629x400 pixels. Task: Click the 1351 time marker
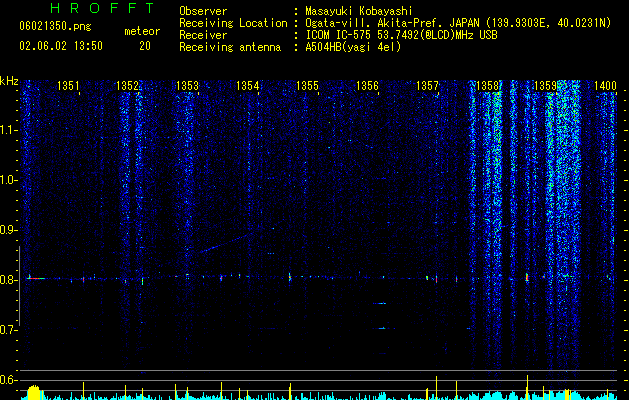tap(68, 86)
